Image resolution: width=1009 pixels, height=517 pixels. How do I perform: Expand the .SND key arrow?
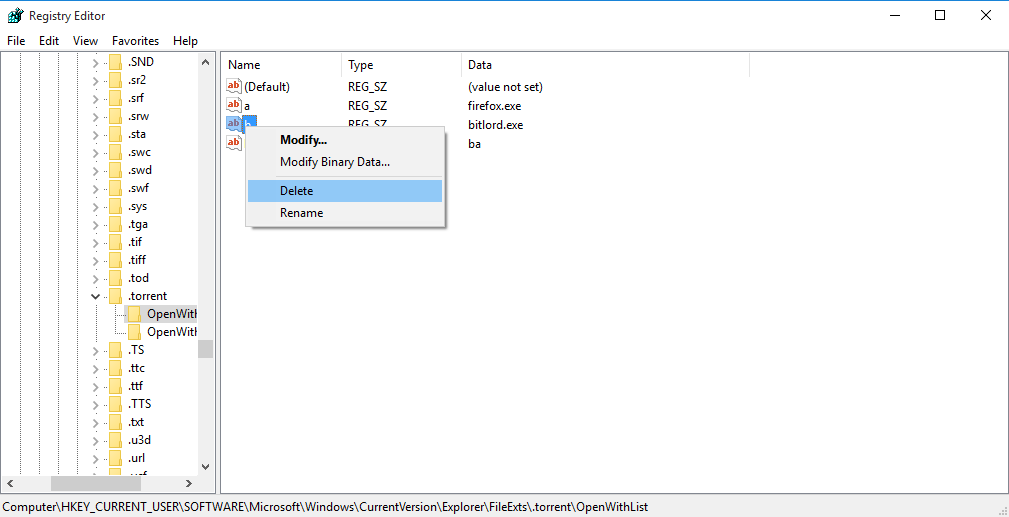[96, 63]
